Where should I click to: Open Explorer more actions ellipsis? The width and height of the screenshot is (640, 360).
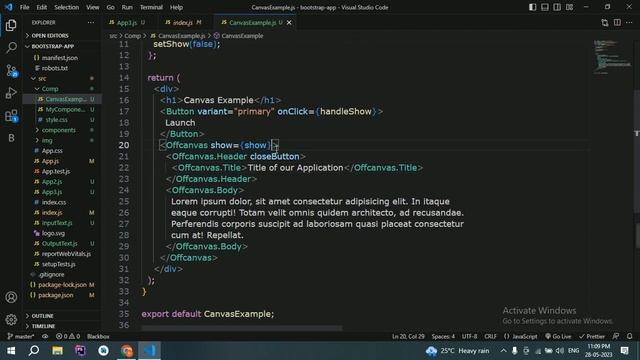91,22
